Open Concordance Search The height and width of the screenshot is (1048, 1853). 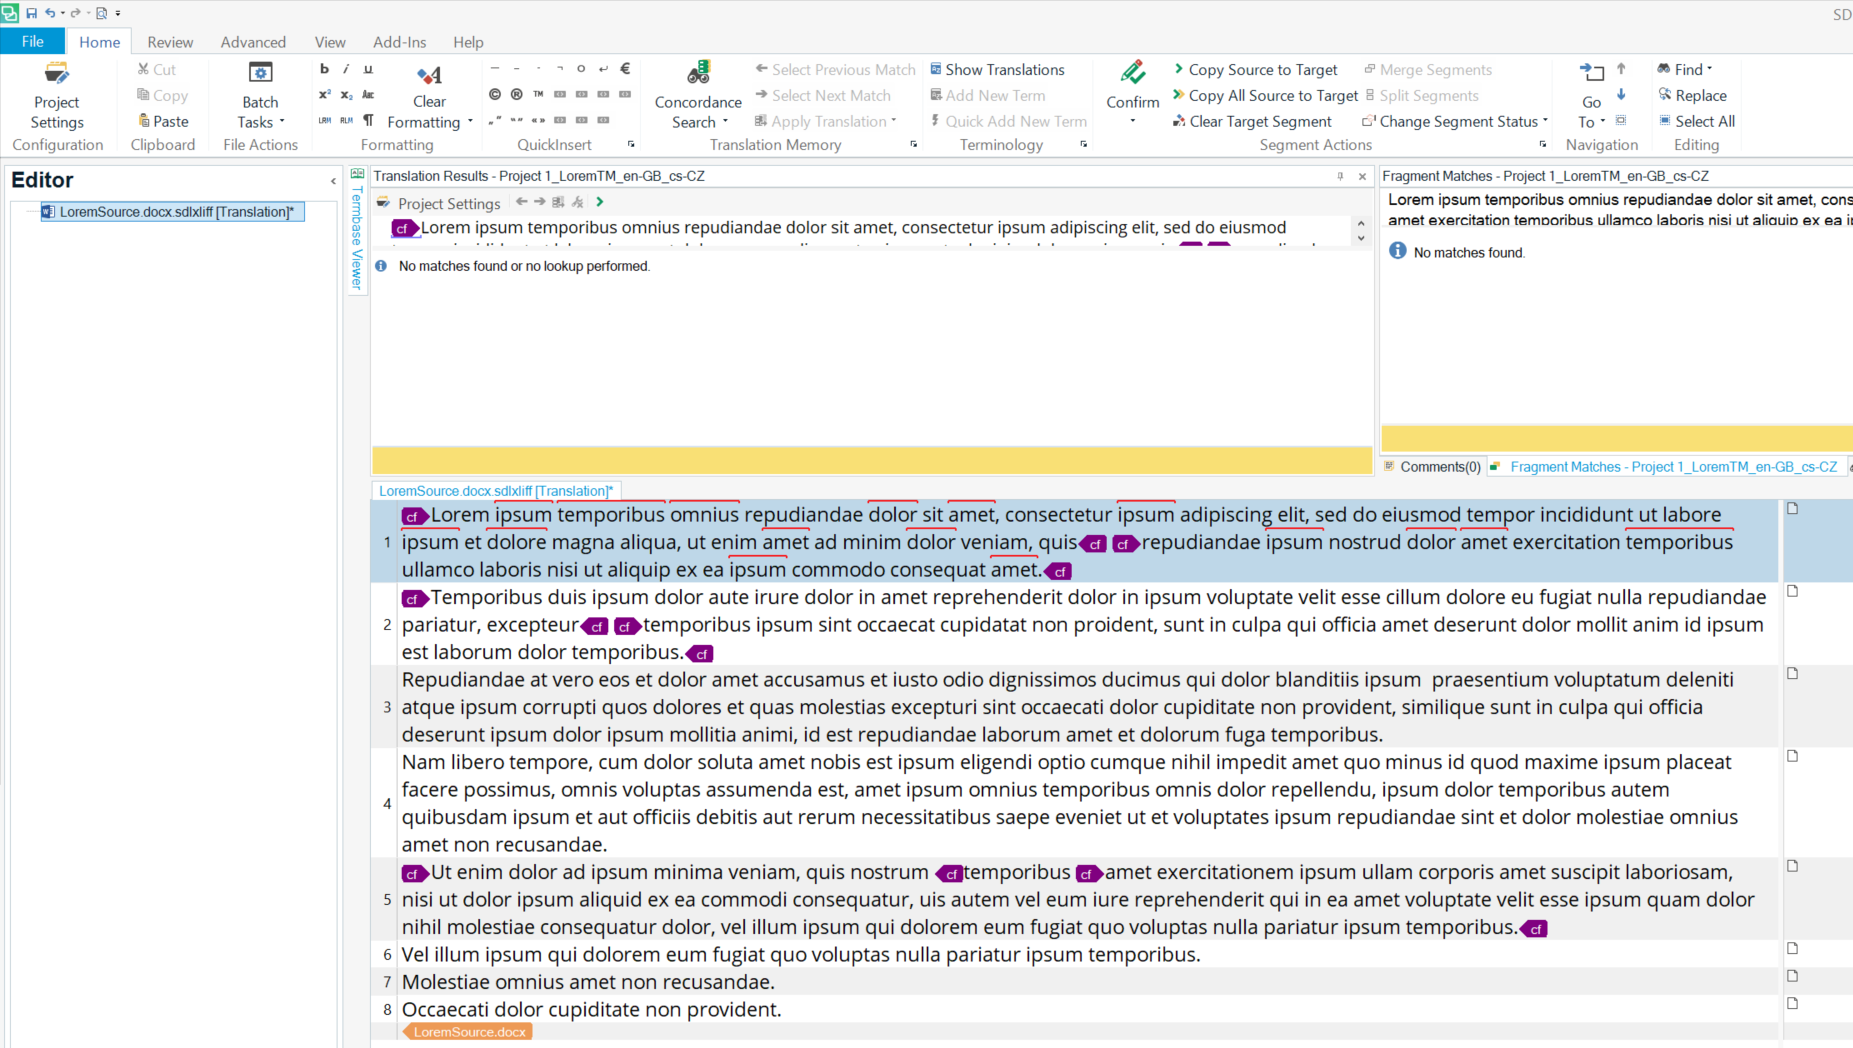698,96
